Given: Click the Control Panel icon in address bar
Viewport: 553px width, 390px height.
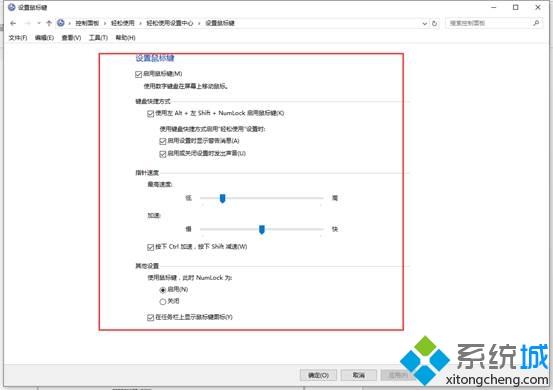Looking at the screenshot, I should pyautogui.click(x=61, y=23).
